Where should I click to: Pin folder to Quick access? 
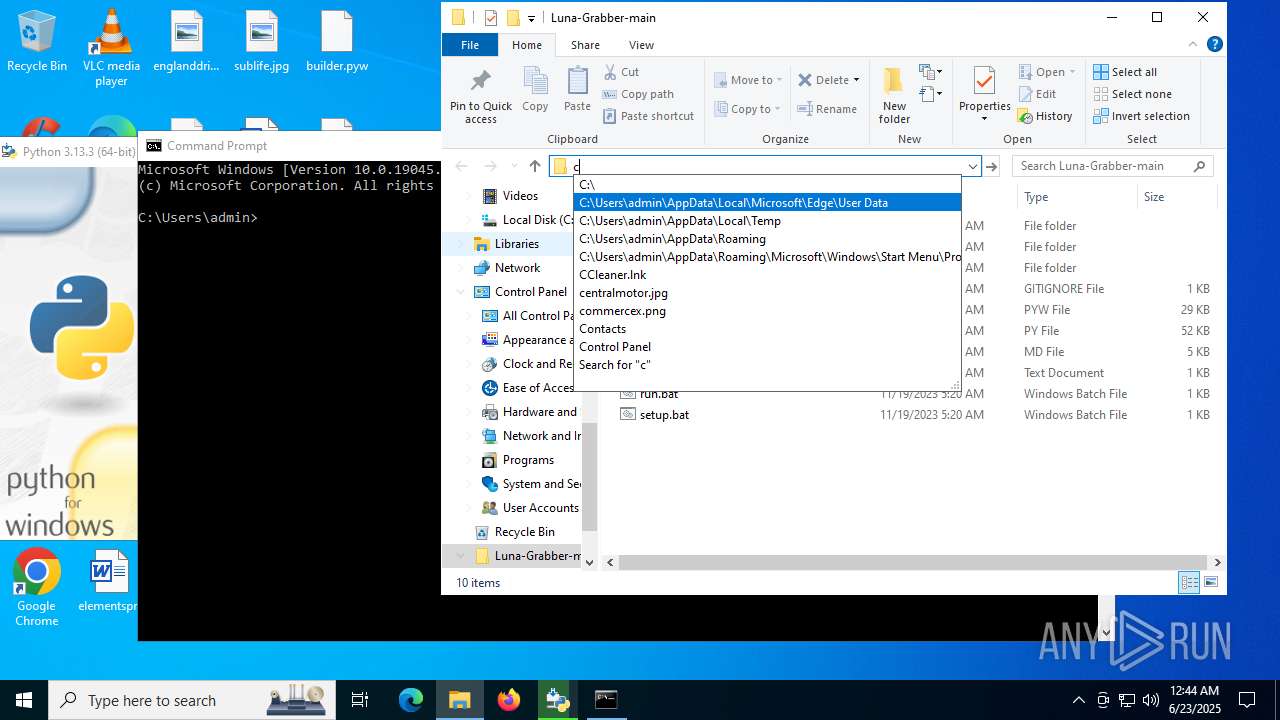pos(480,97)
